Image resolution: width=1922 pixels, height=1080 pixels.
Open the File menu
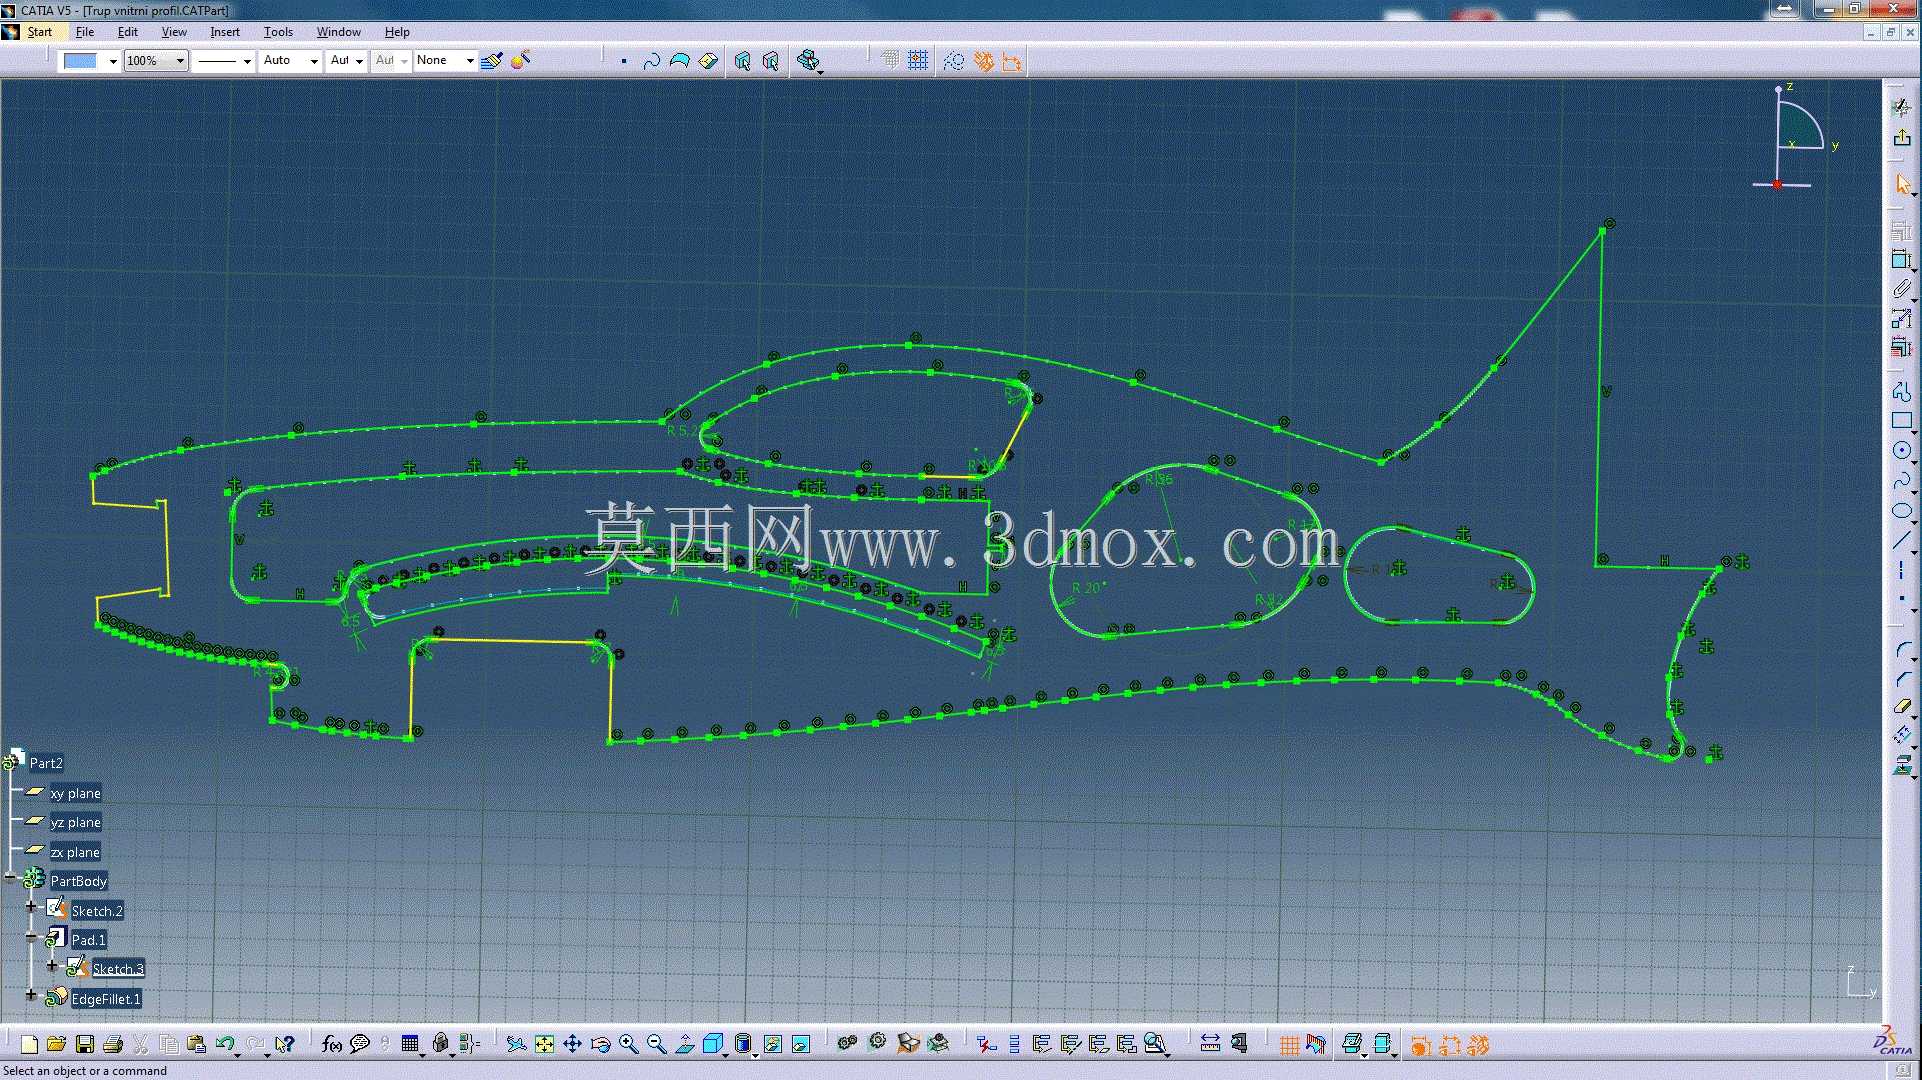click(85, 32)
